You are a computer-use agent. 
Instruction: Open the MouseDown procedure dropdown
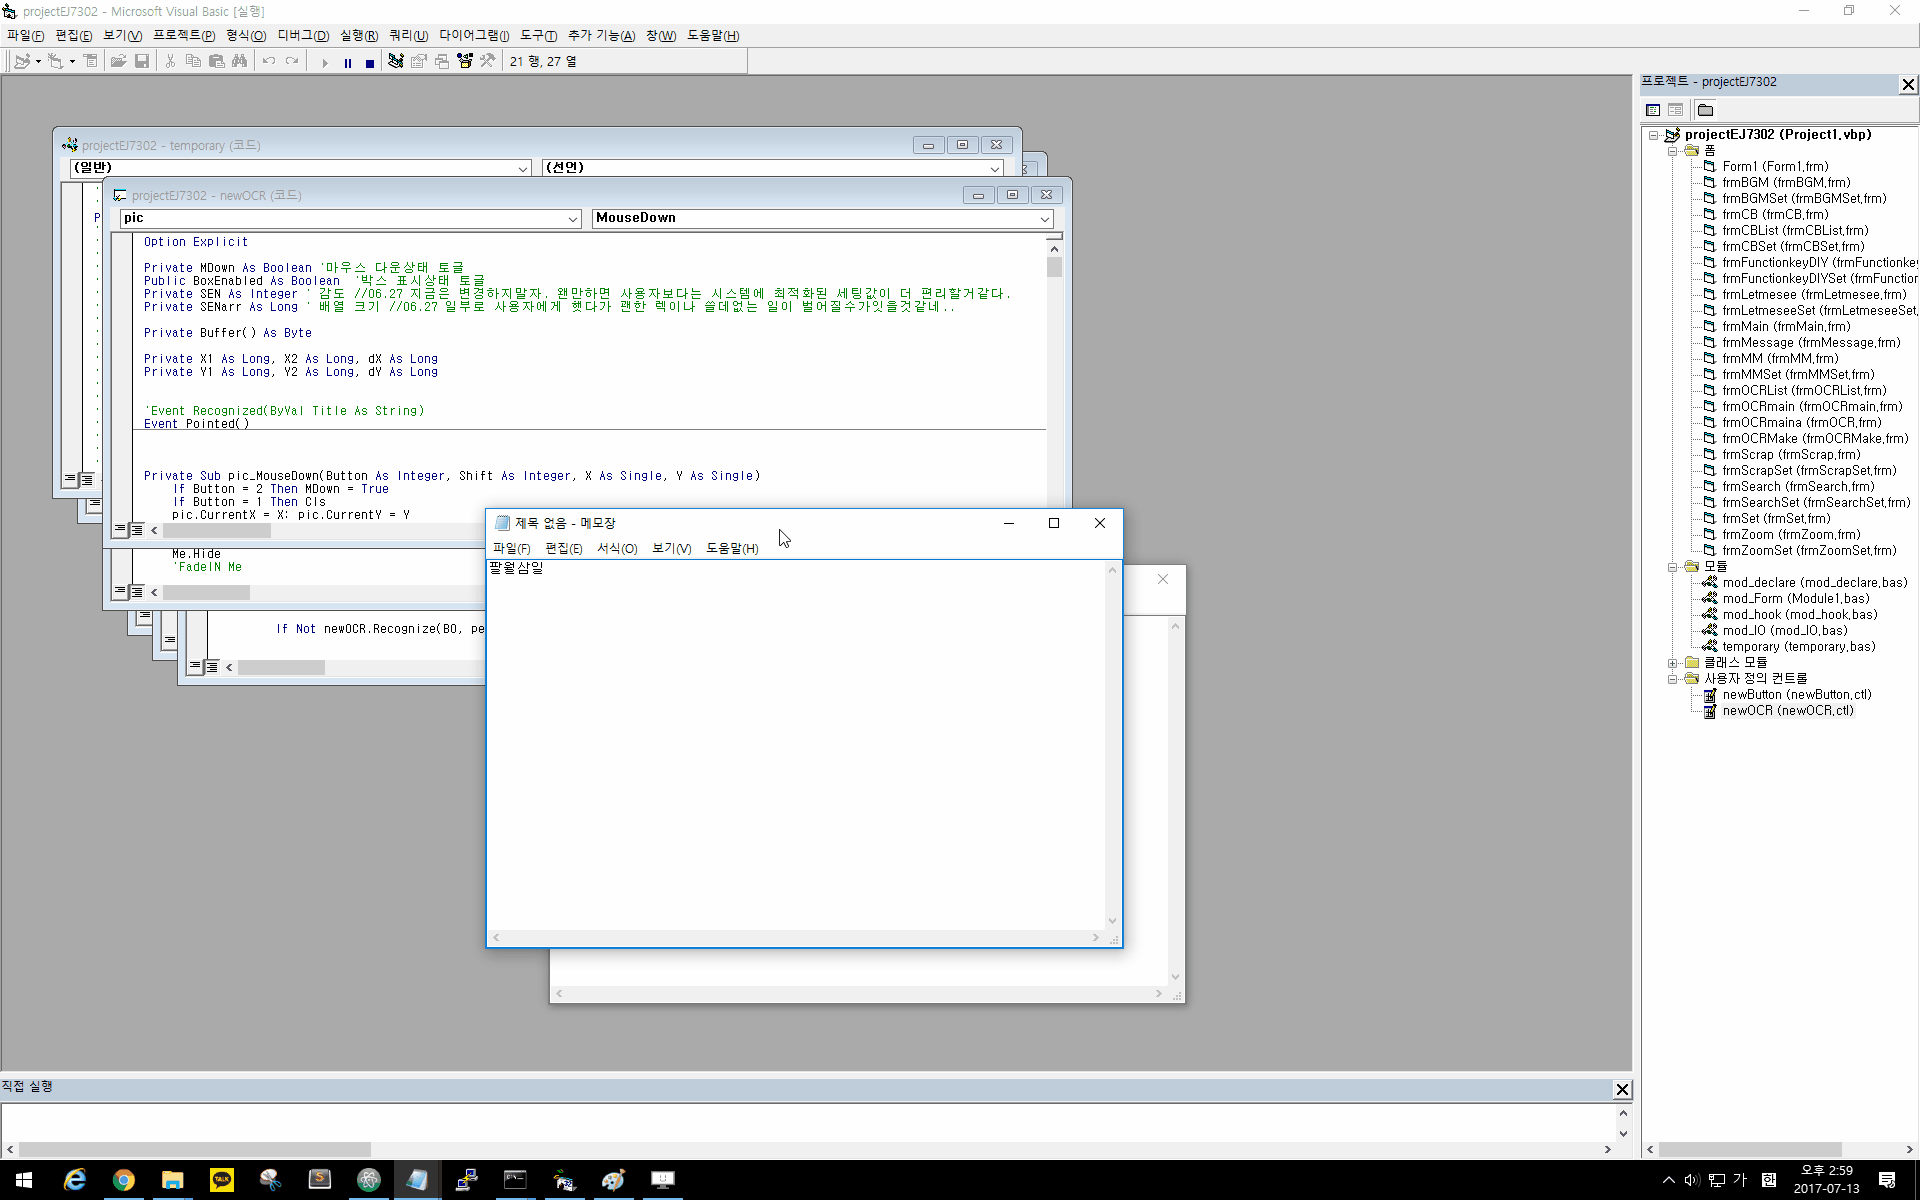click(1044, 218)
